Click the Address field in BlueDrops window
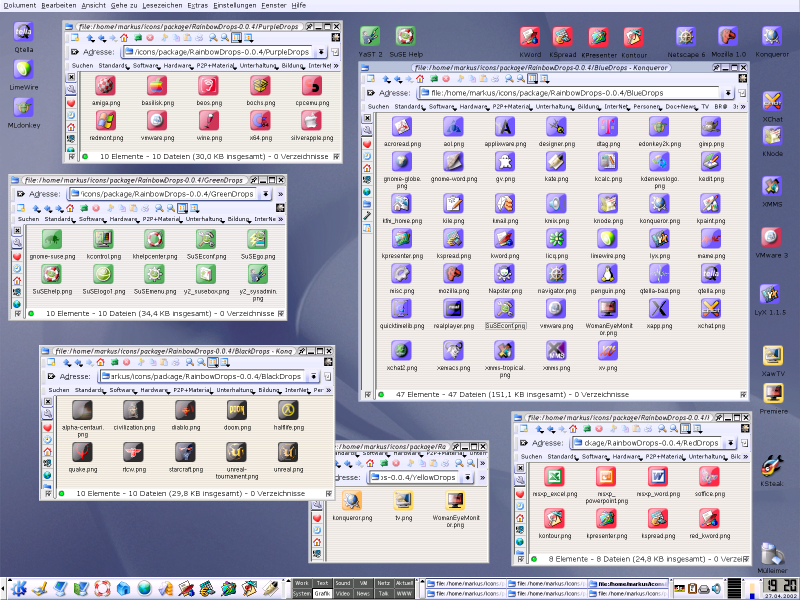The width and height of the screenshot is (800, 600). pos(570,93)
